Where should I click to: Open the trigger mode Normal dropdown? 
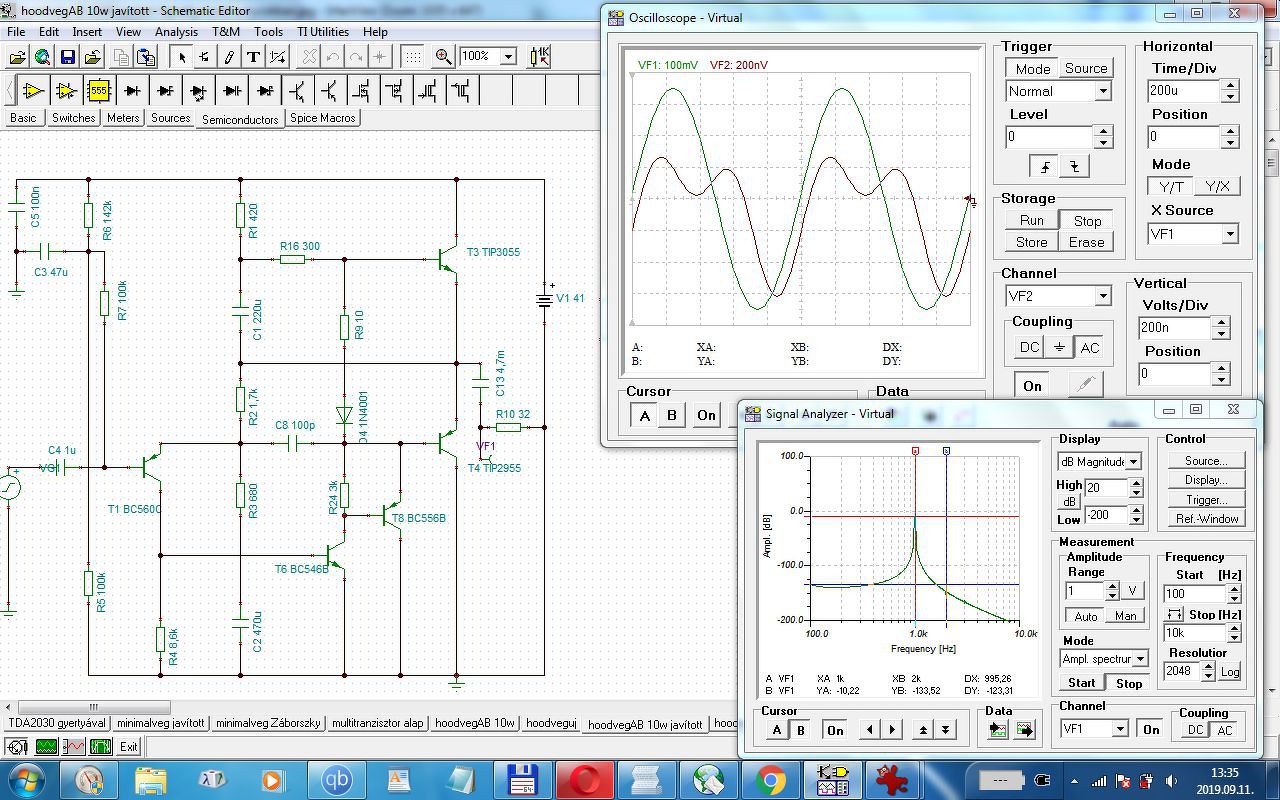(1103, 91)
